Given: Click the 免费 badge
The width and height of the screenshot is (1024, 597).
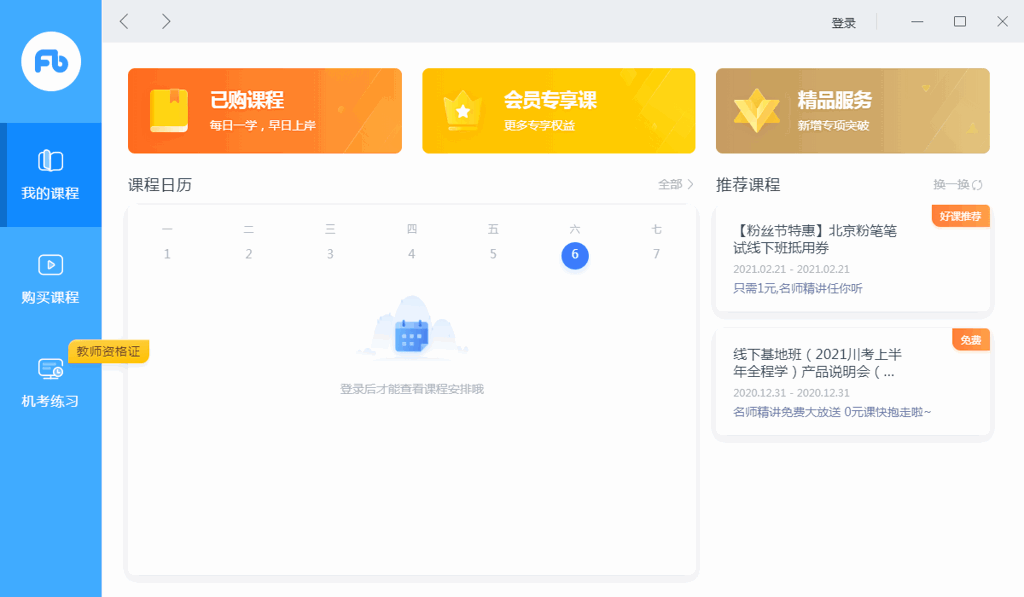Looking at the screenshot, I should pos(970,340).
